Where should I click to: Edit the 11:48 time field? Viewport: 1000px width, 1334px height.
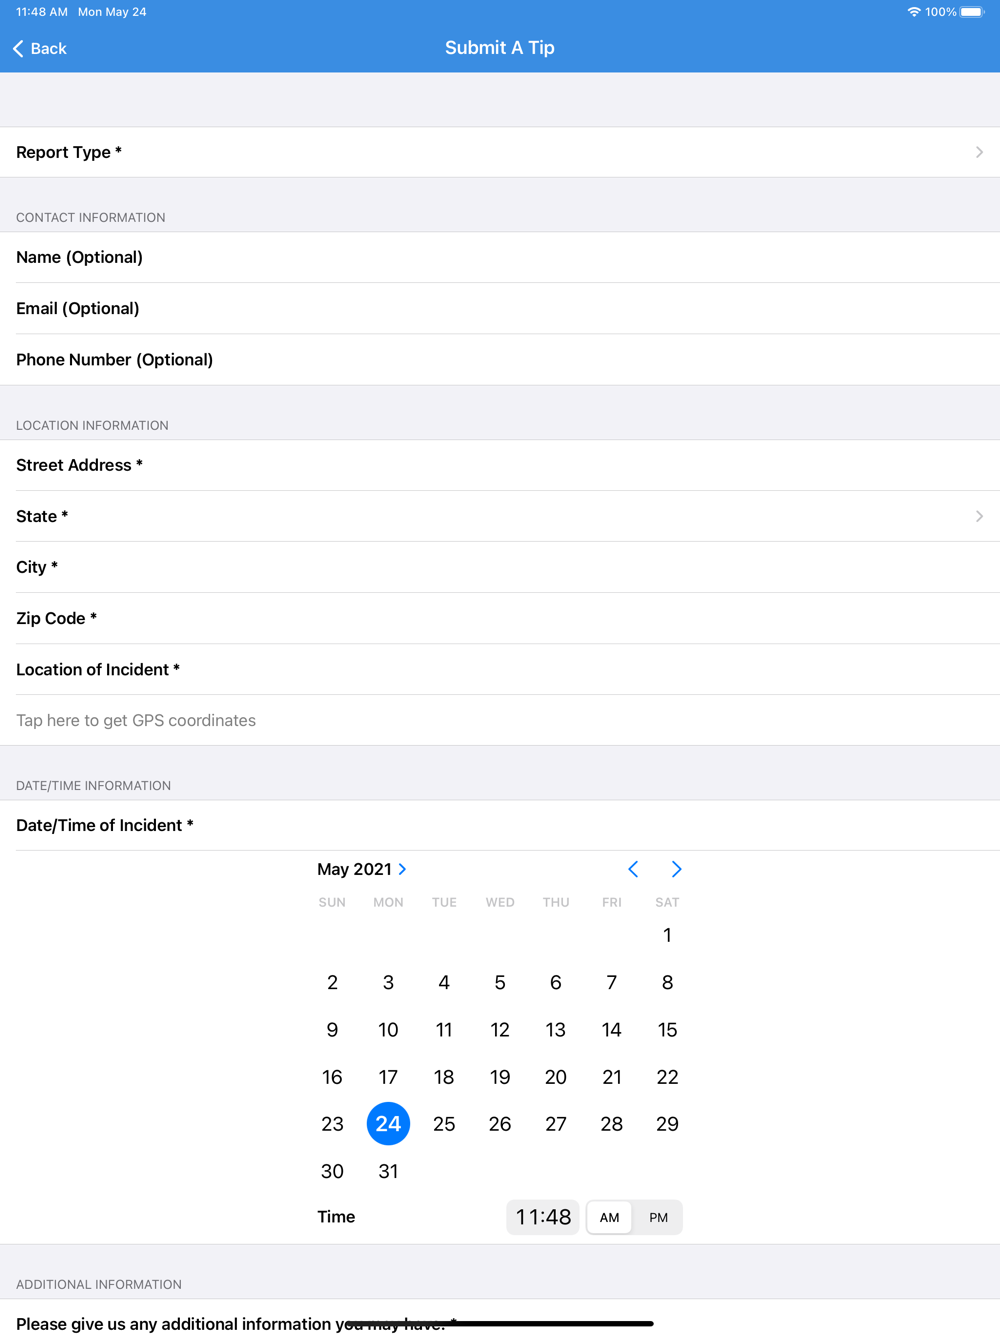point(543,1217)
